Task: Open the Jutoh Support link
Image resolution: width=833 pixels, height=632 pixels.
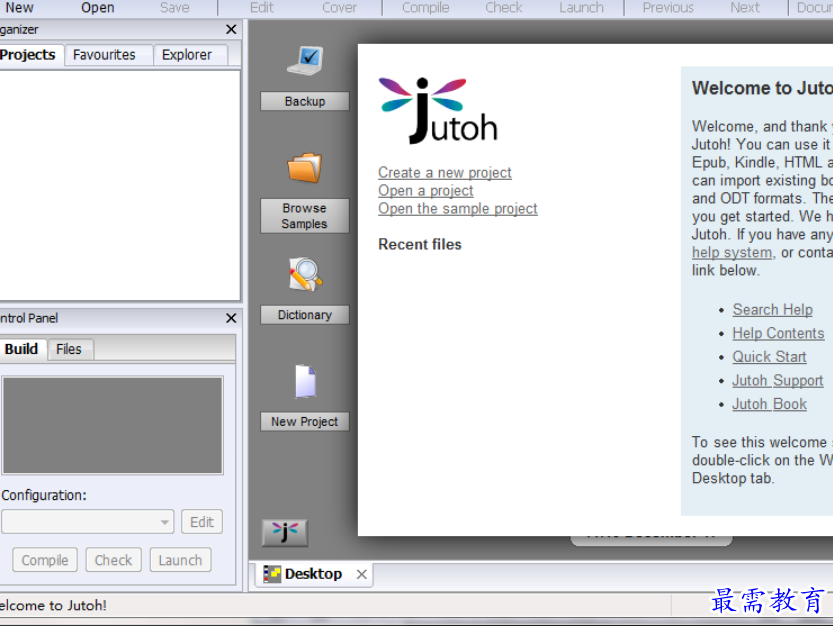Action: [778, 380]
